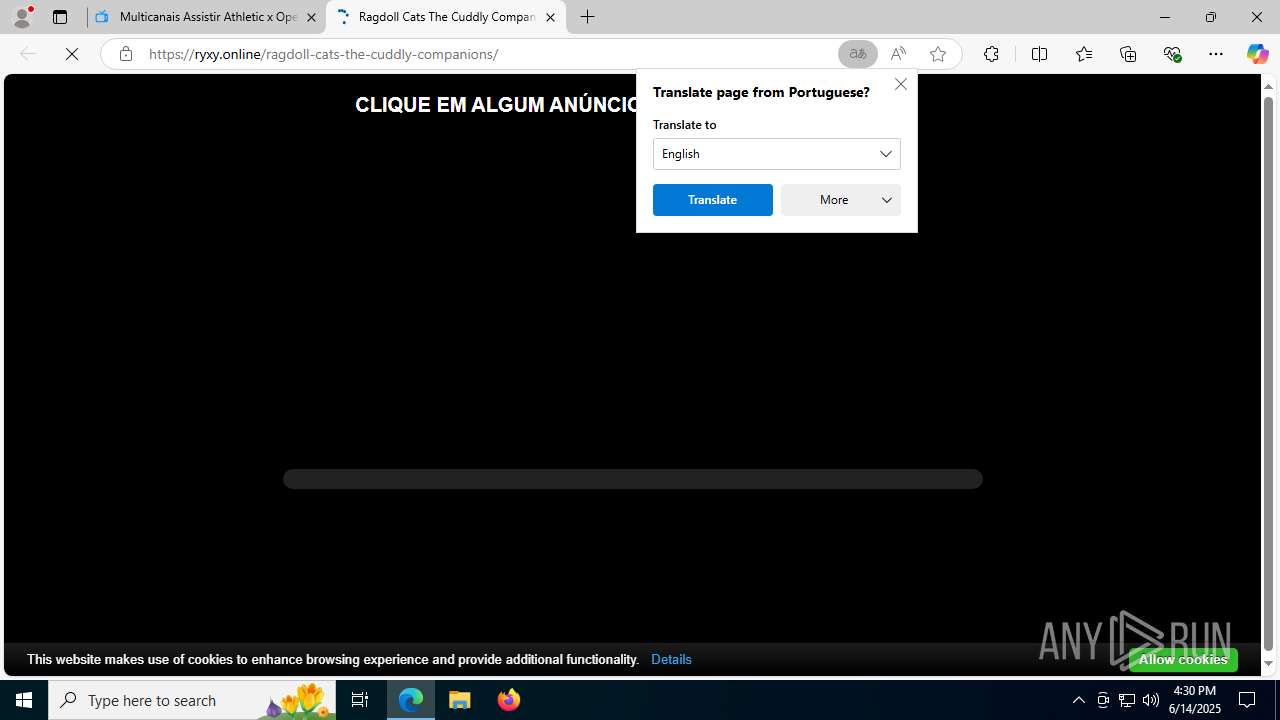Select the Ragdoll Cats tab
This screenshot has width=1280, height=720.
click(x=446, y=17)
